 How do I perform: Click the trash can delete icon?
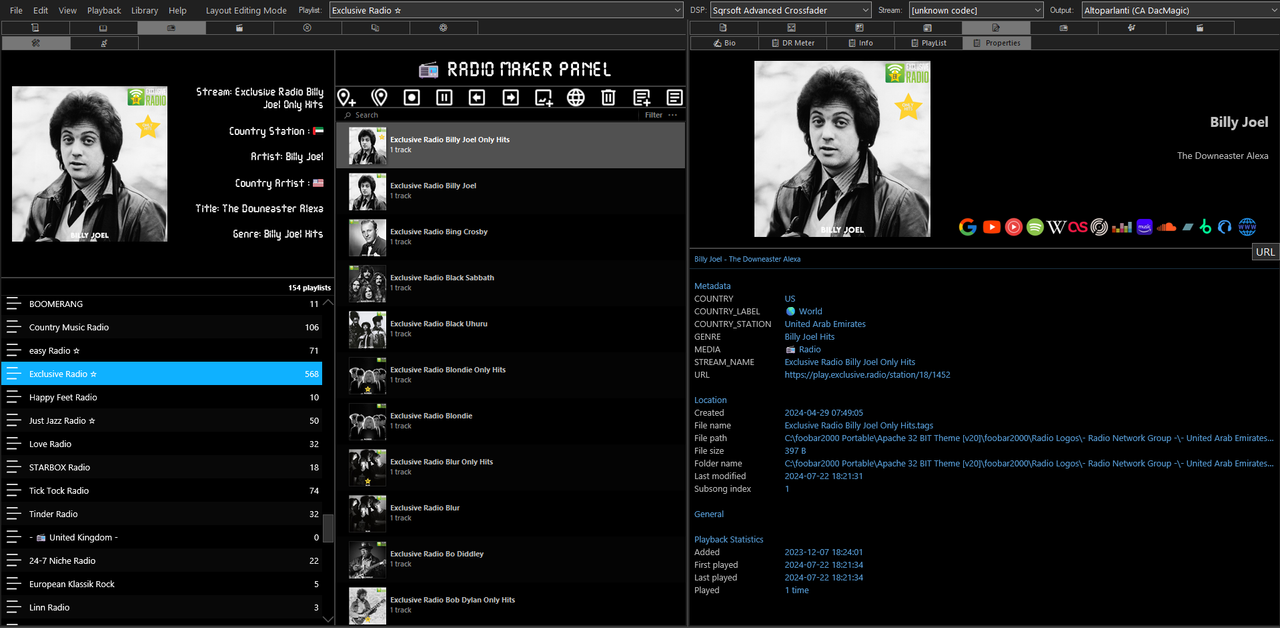608,97
